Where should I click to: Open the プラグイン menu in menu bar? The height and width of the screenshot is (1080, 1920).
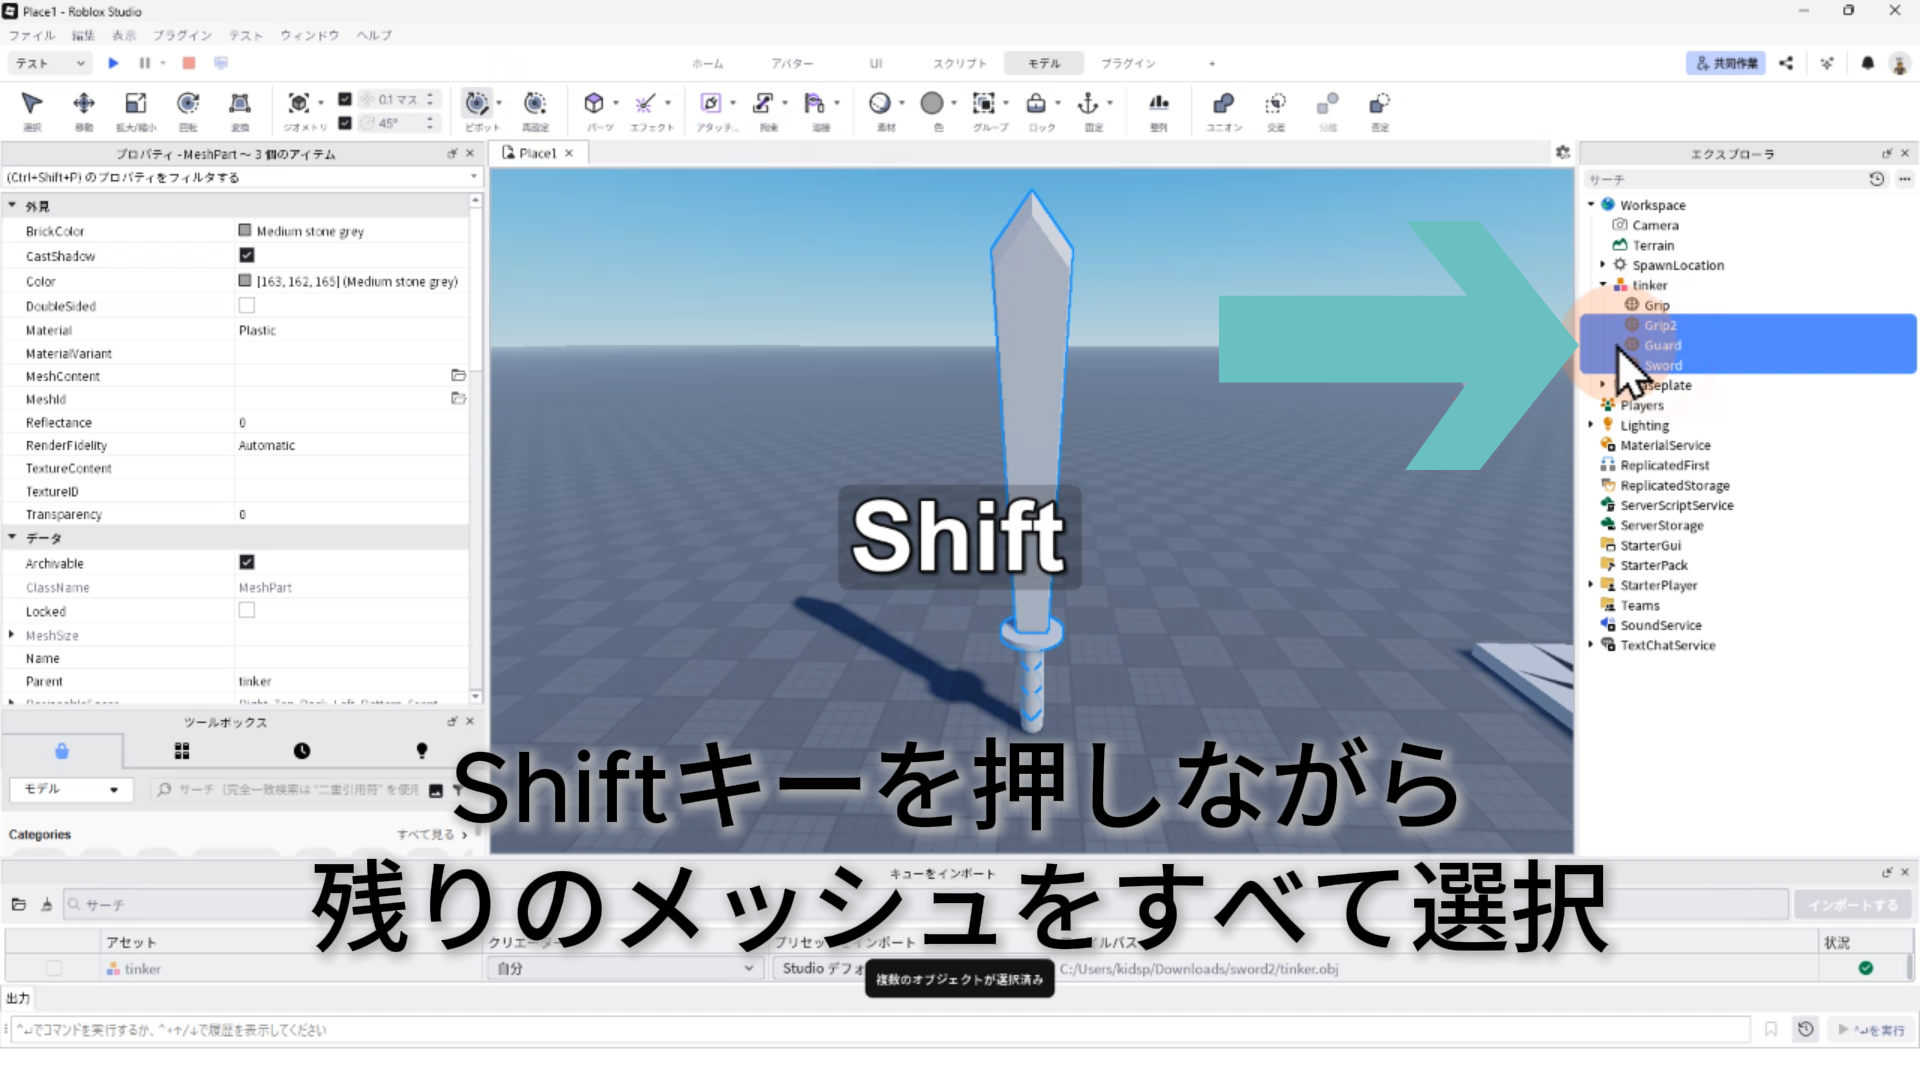(x=182, y=35)
